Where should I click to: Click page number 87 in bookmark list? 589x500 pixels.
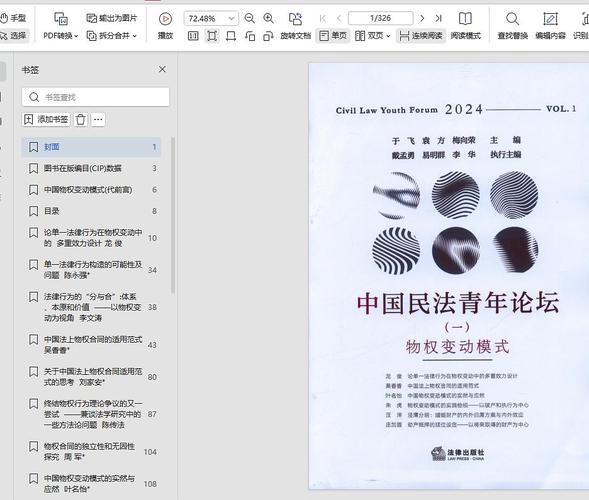coord(152,414)
